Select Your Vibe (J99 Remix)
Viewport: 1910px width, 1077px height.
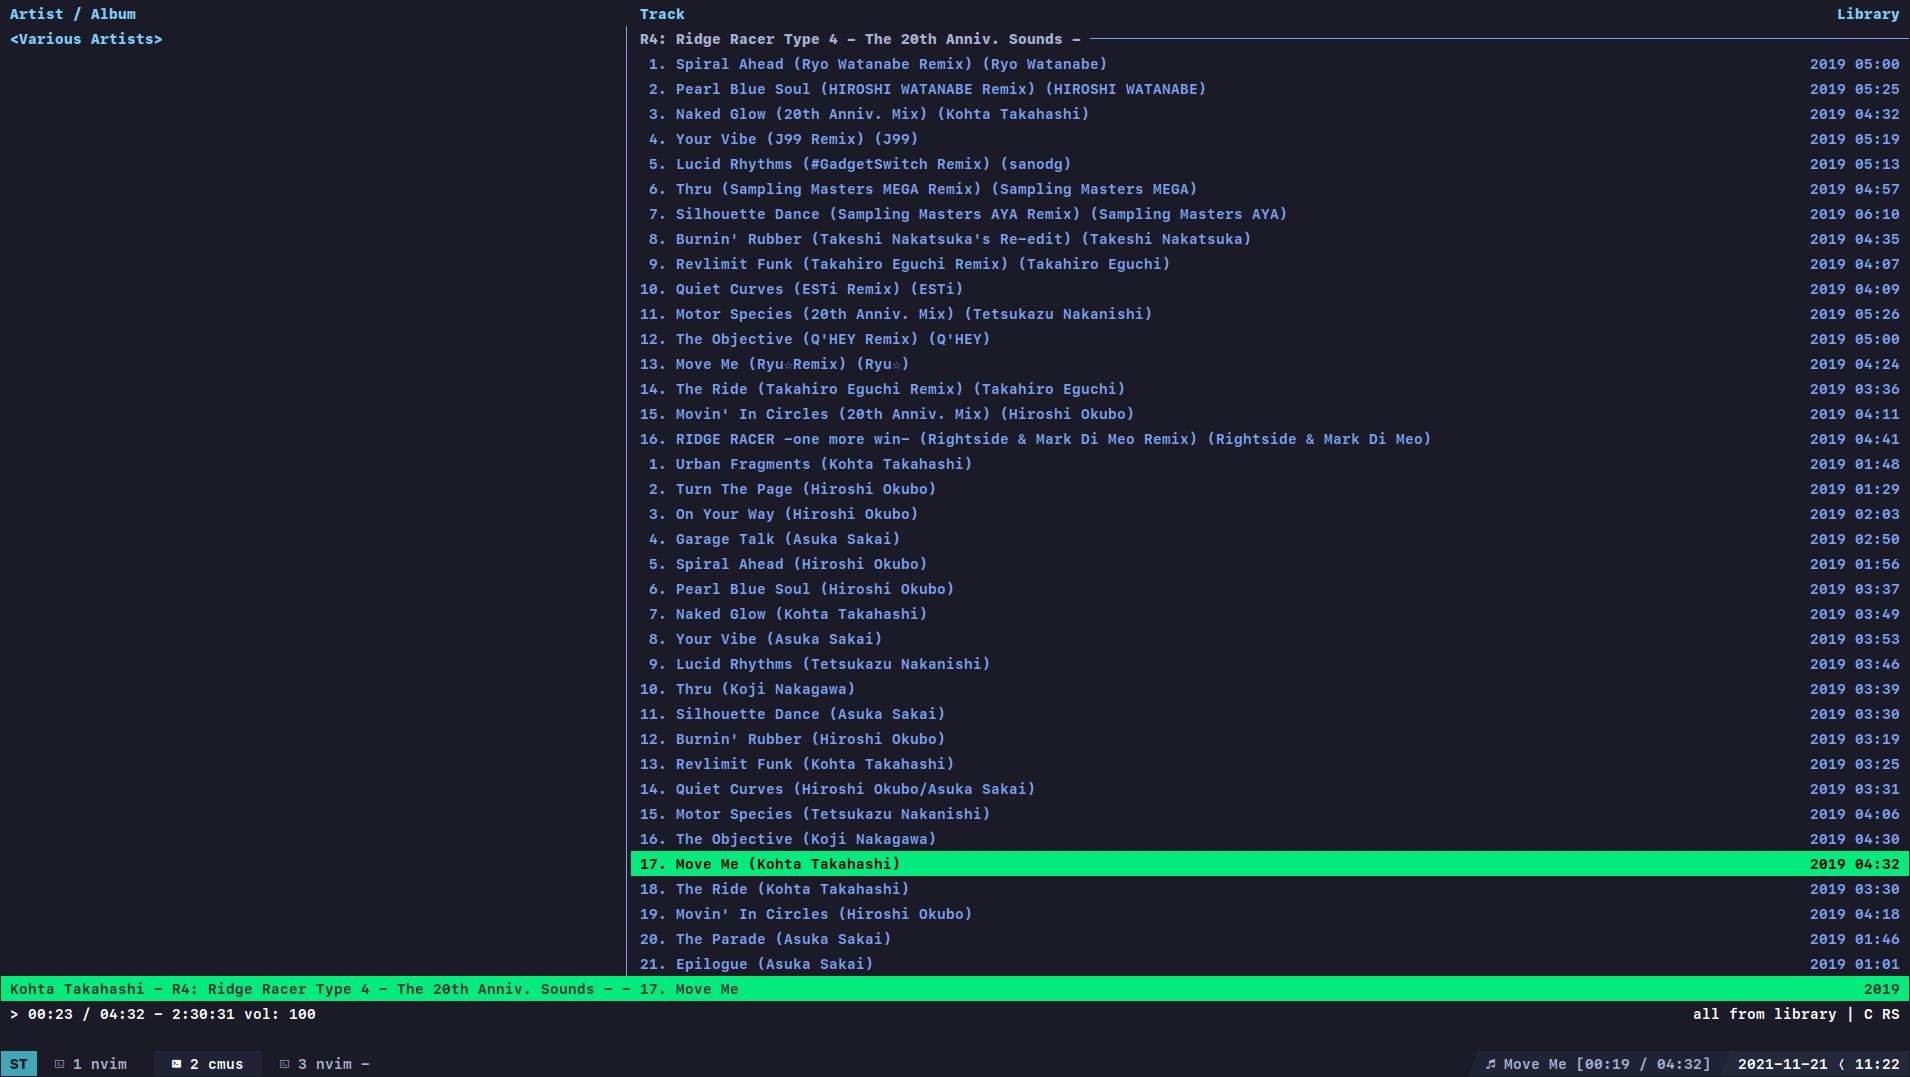[x=1270, y=139]
